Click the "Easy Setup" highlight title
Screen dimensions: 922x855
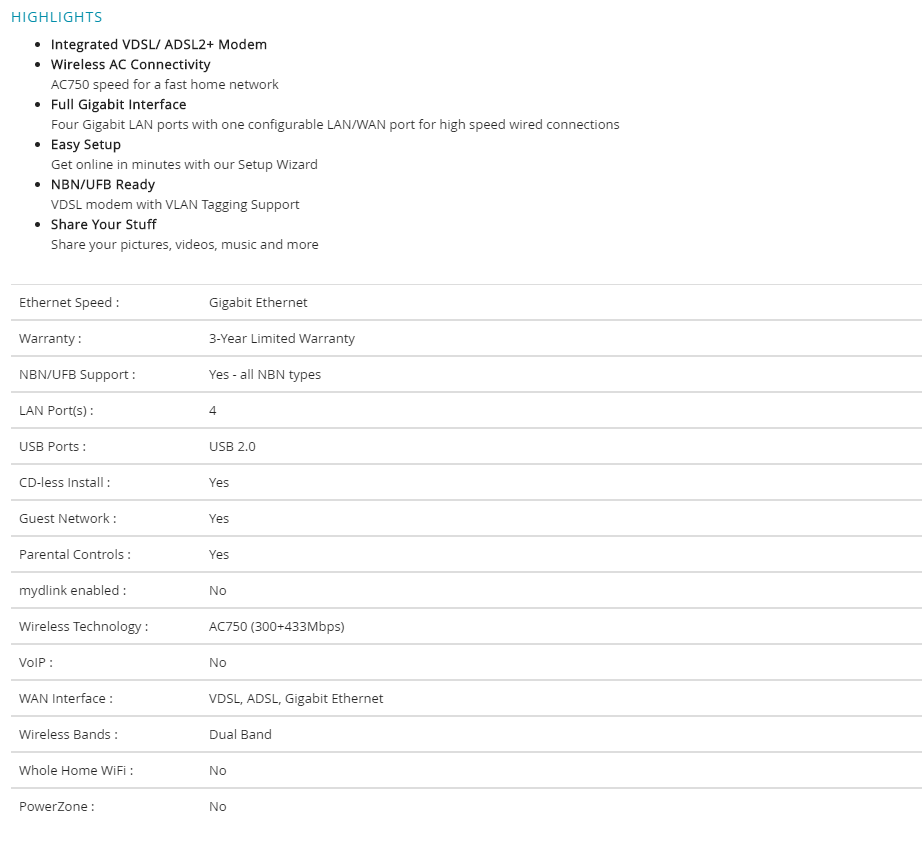click(x=86, y=144)
